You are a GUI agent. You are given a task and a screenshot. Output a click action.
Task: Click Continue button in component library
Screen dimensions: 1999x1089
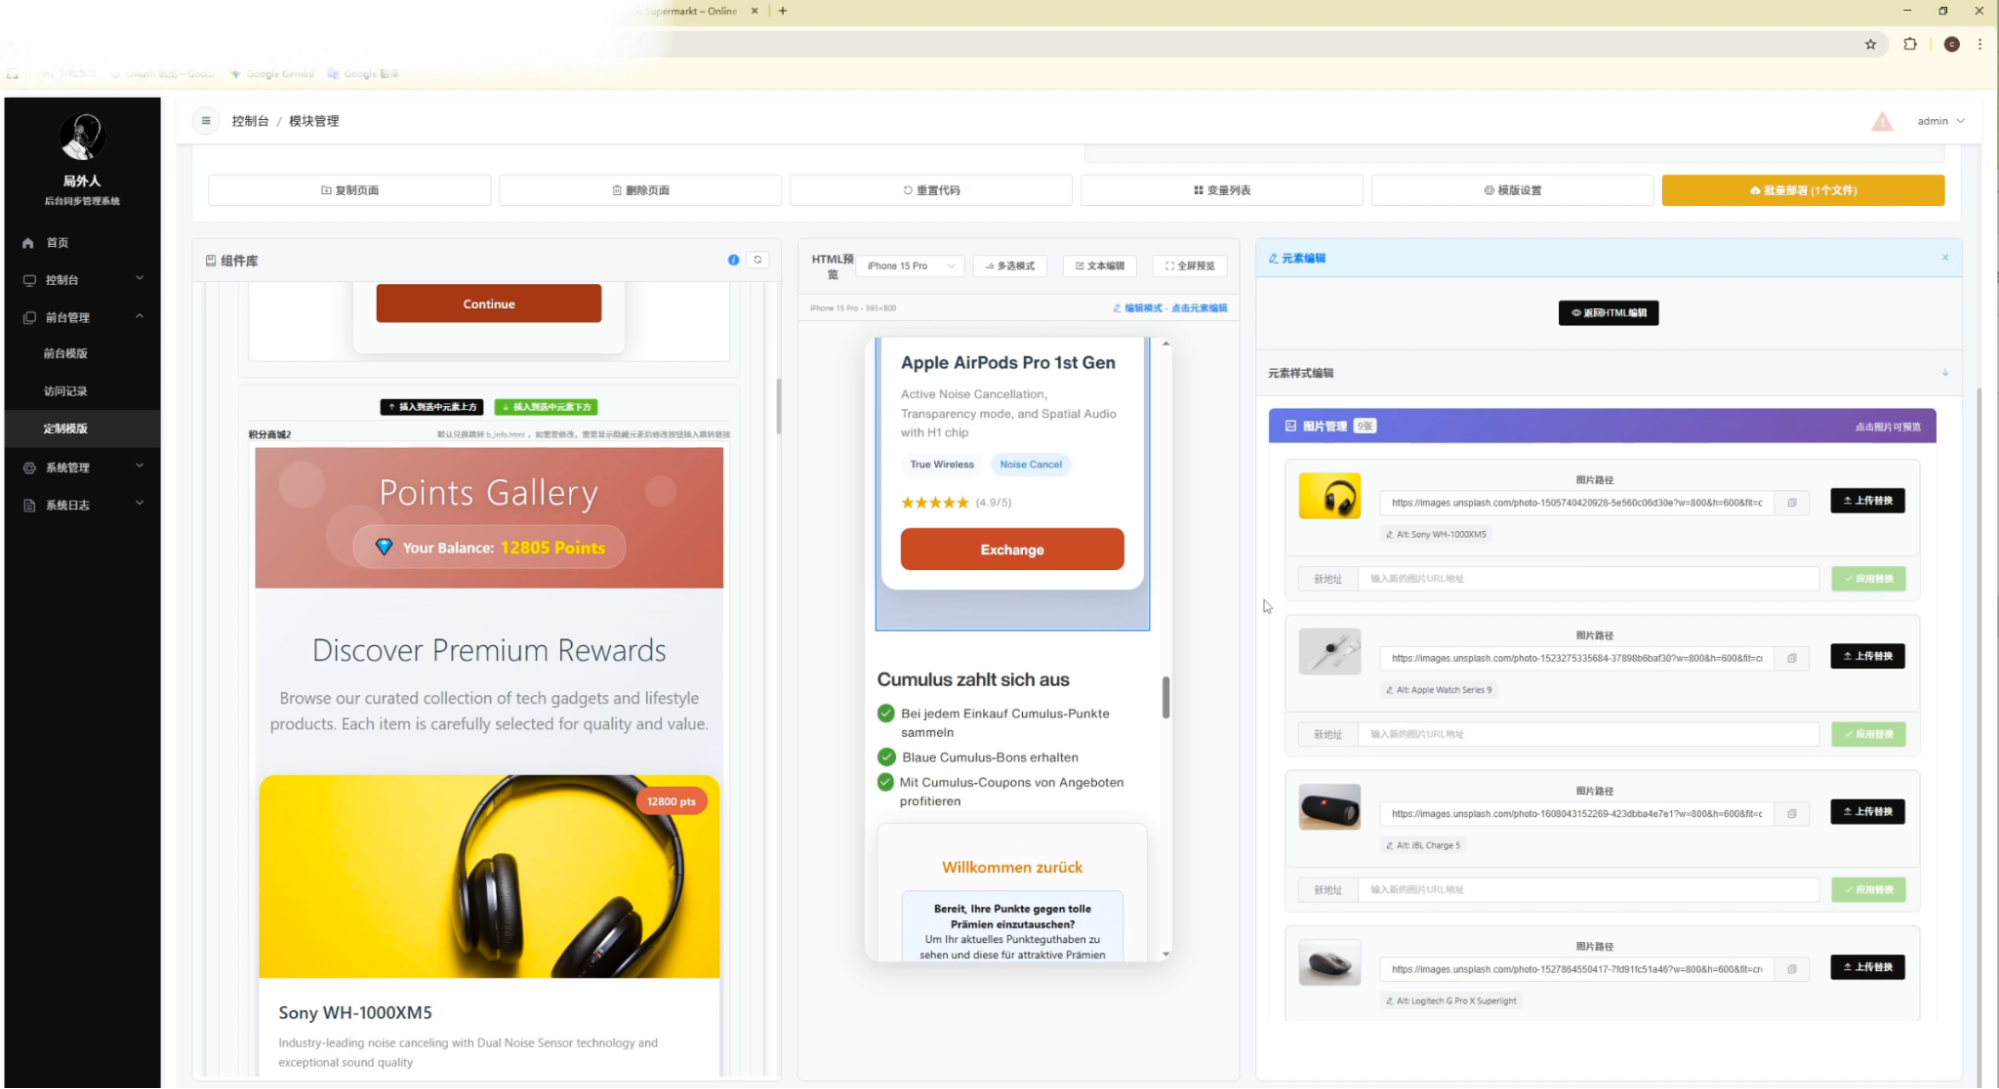click(x=489, y=304)
